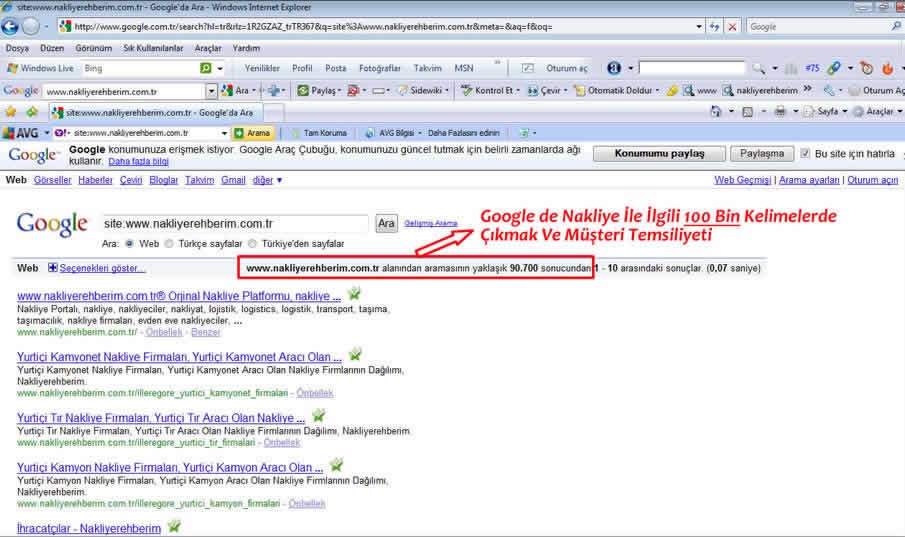Image resolution: width=905 pixels, height=537 pixels.
Task: Check the 'Bu site için hatırla' checkbox
Action: [805, 154]
